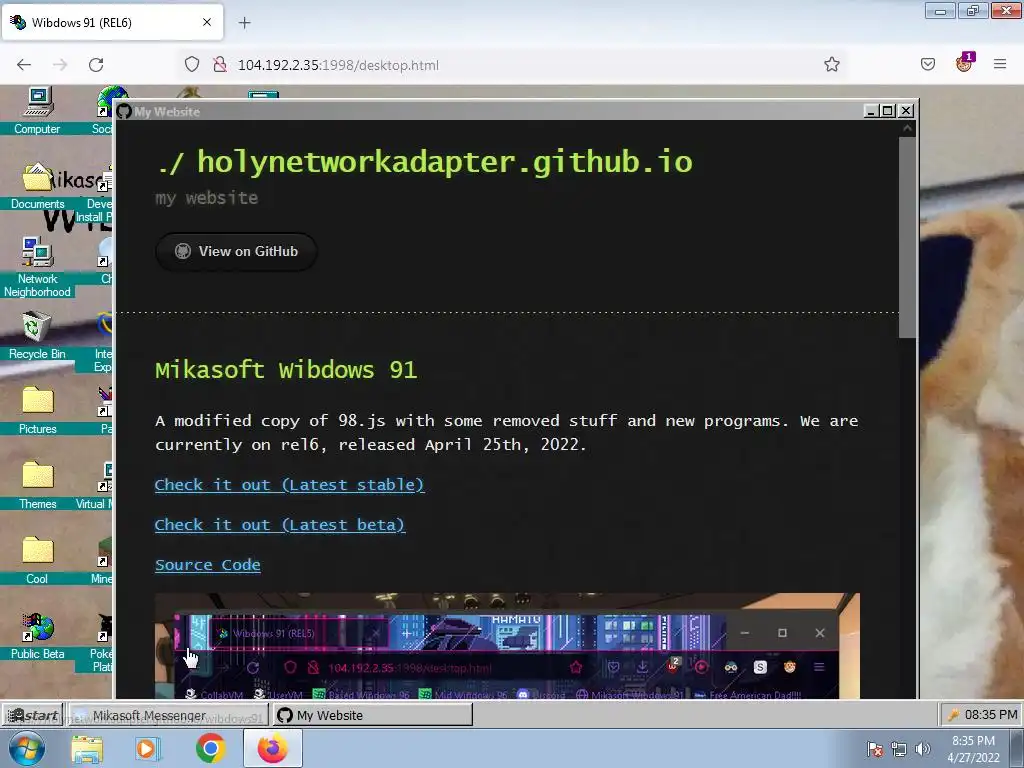The height and width of the screenshot is (768, 1024).
Task: Click the Wibdows 91 screenshot thumbnail
Action: coord(507,646)
